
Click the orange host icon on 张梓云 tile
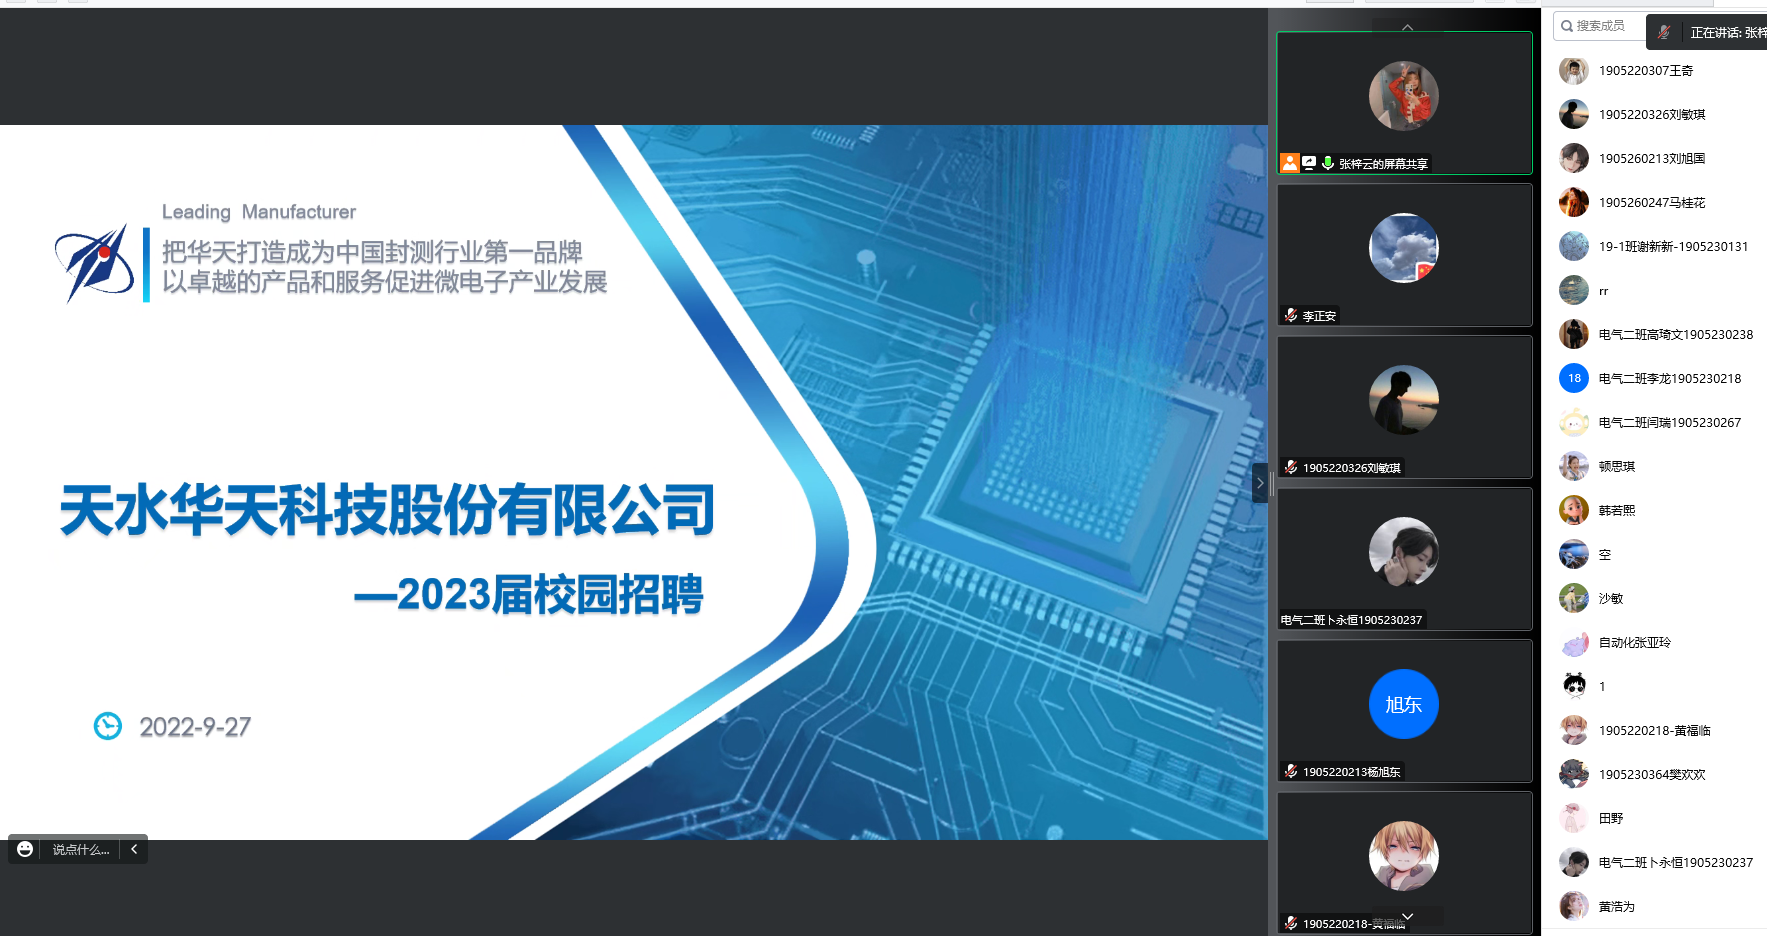1290,163
